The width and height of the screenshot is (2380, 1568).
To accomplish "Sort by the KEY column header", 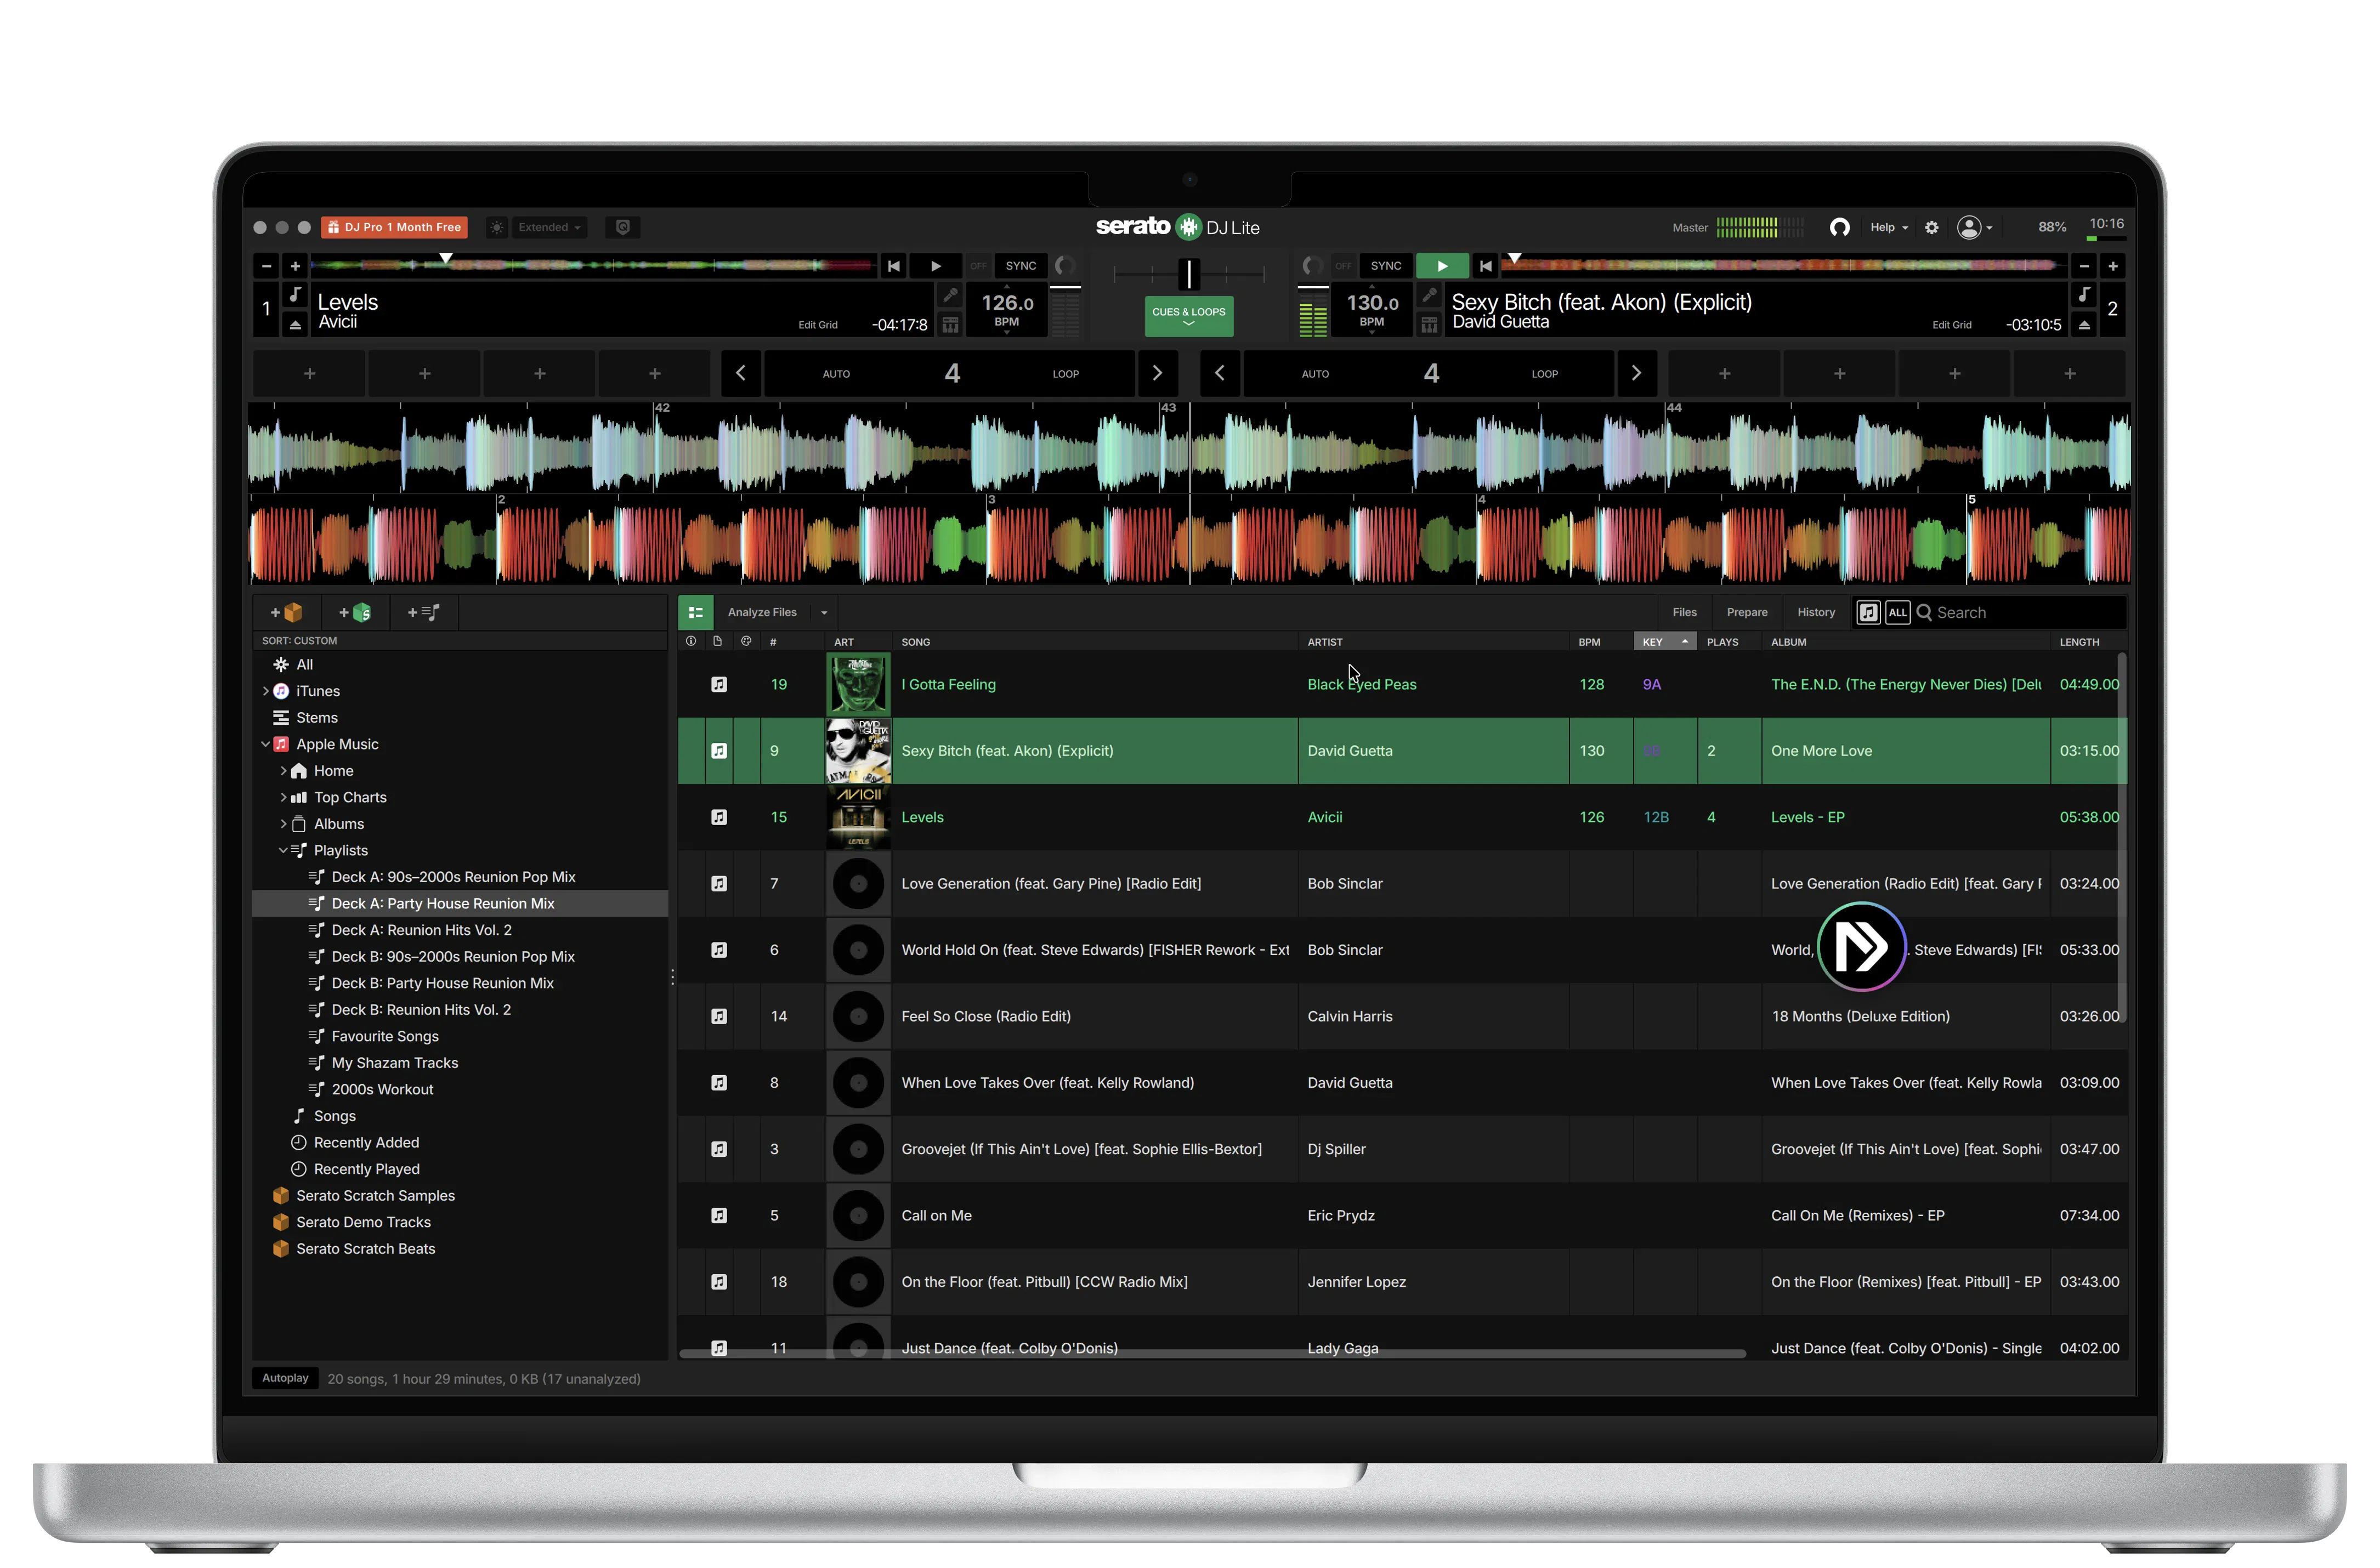I will tap(1665, 642).
